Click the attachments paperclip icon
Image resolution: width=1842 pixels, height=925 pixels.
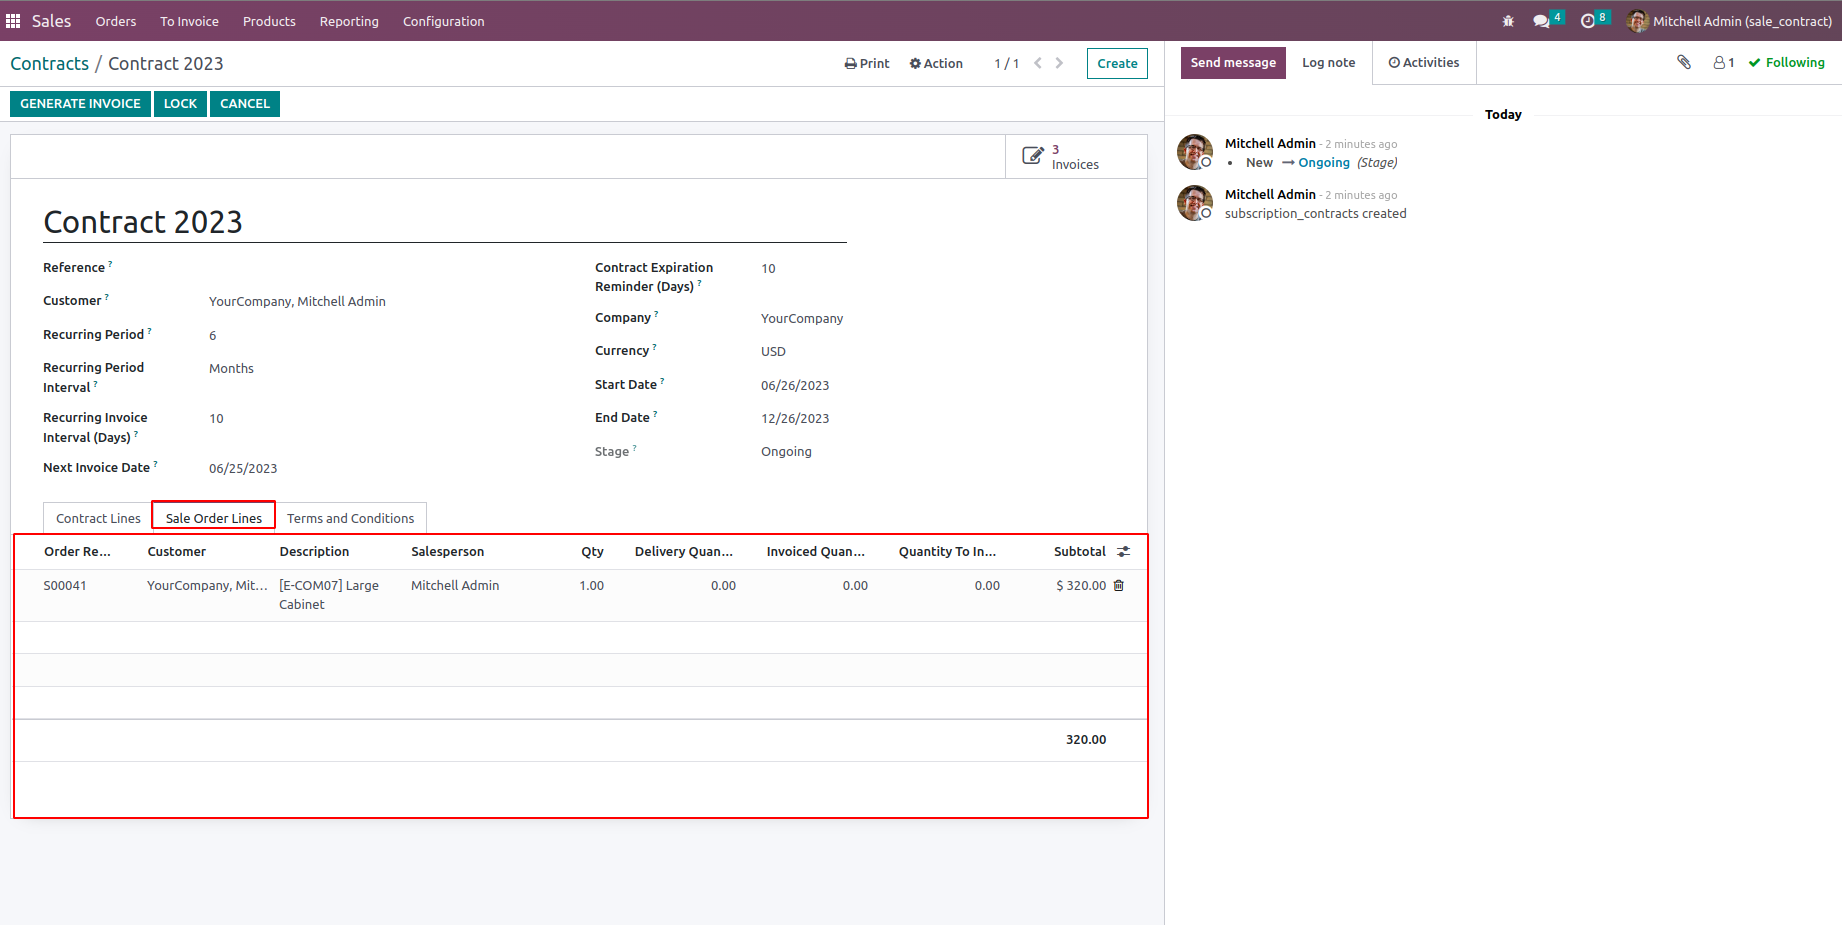pyautogui.click(x=1684, y=62)
